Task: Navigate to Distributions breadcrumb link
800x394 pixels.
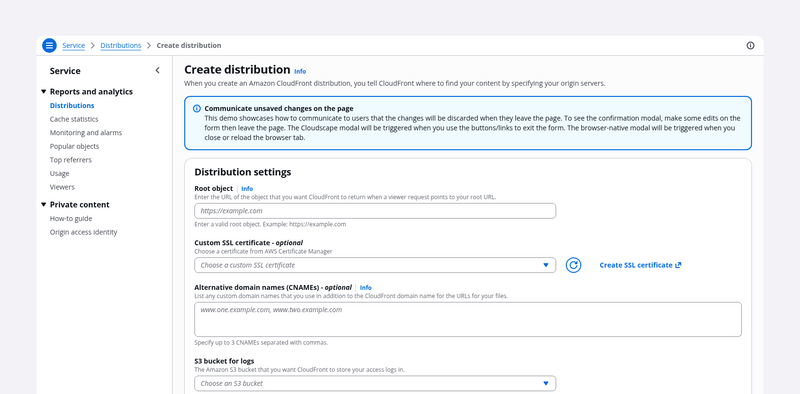Action: 121,45
